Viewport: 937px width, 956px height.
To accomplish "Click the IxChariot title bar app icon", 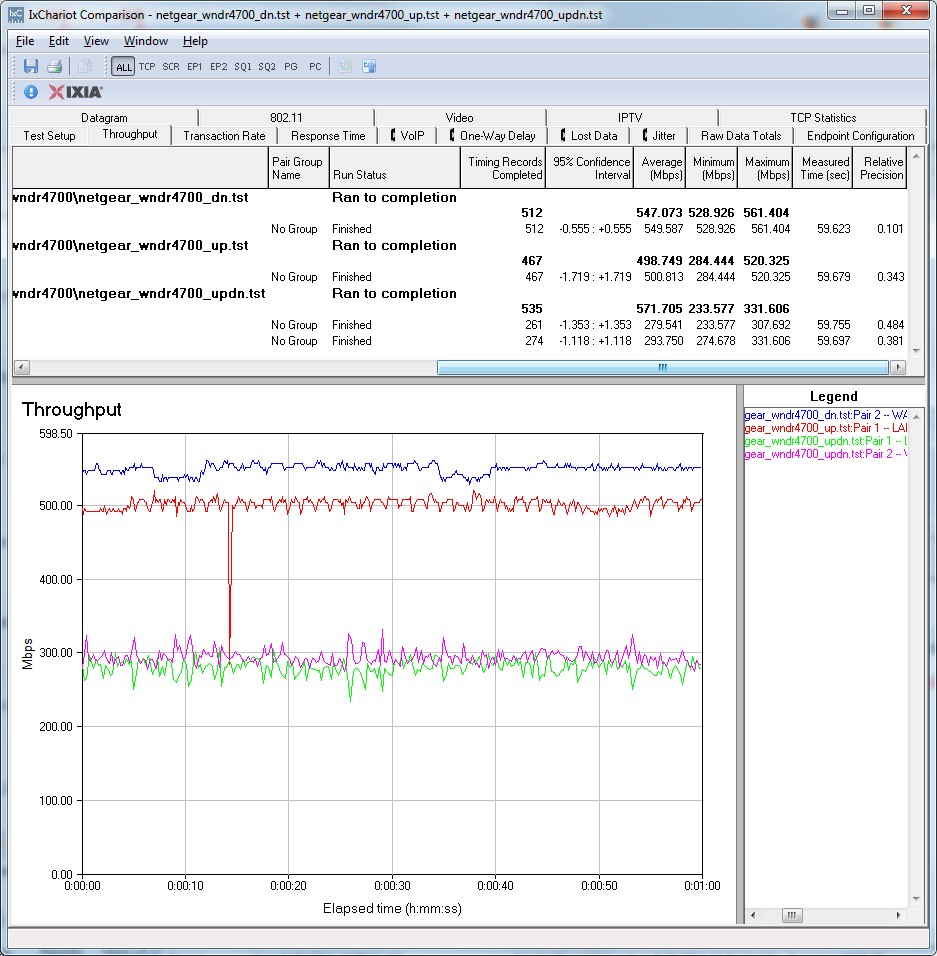I will 16,15.
